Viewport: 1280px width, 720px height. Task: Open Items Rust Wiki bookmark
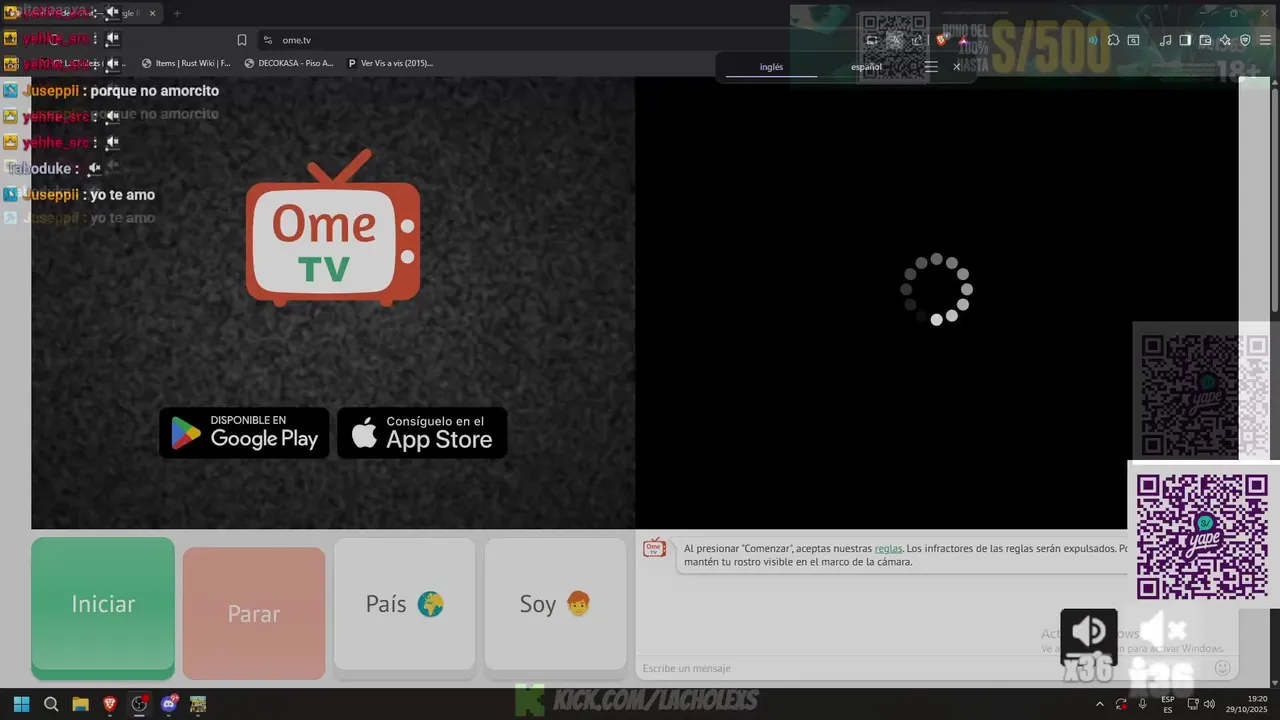[x=186, y=63]
